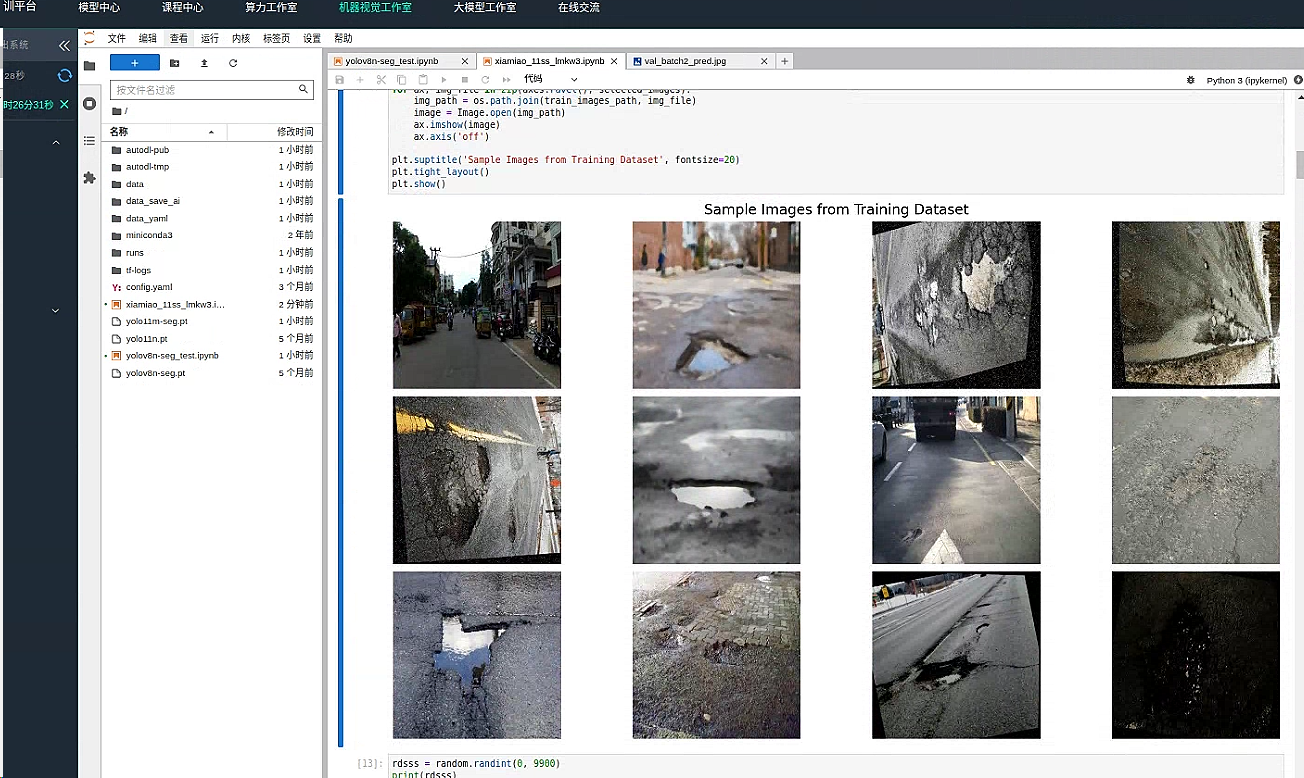Save the notebook with the disk icon
Image resolution: width=1304 pixels, height=778 pixels.
(339, 79)
